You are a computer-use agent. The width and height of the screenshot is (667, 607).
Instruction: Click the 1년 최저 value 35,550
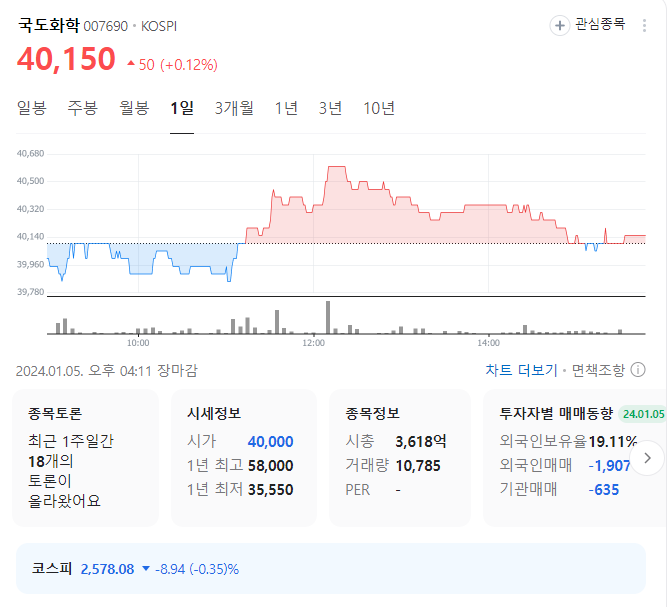point(271,490)
